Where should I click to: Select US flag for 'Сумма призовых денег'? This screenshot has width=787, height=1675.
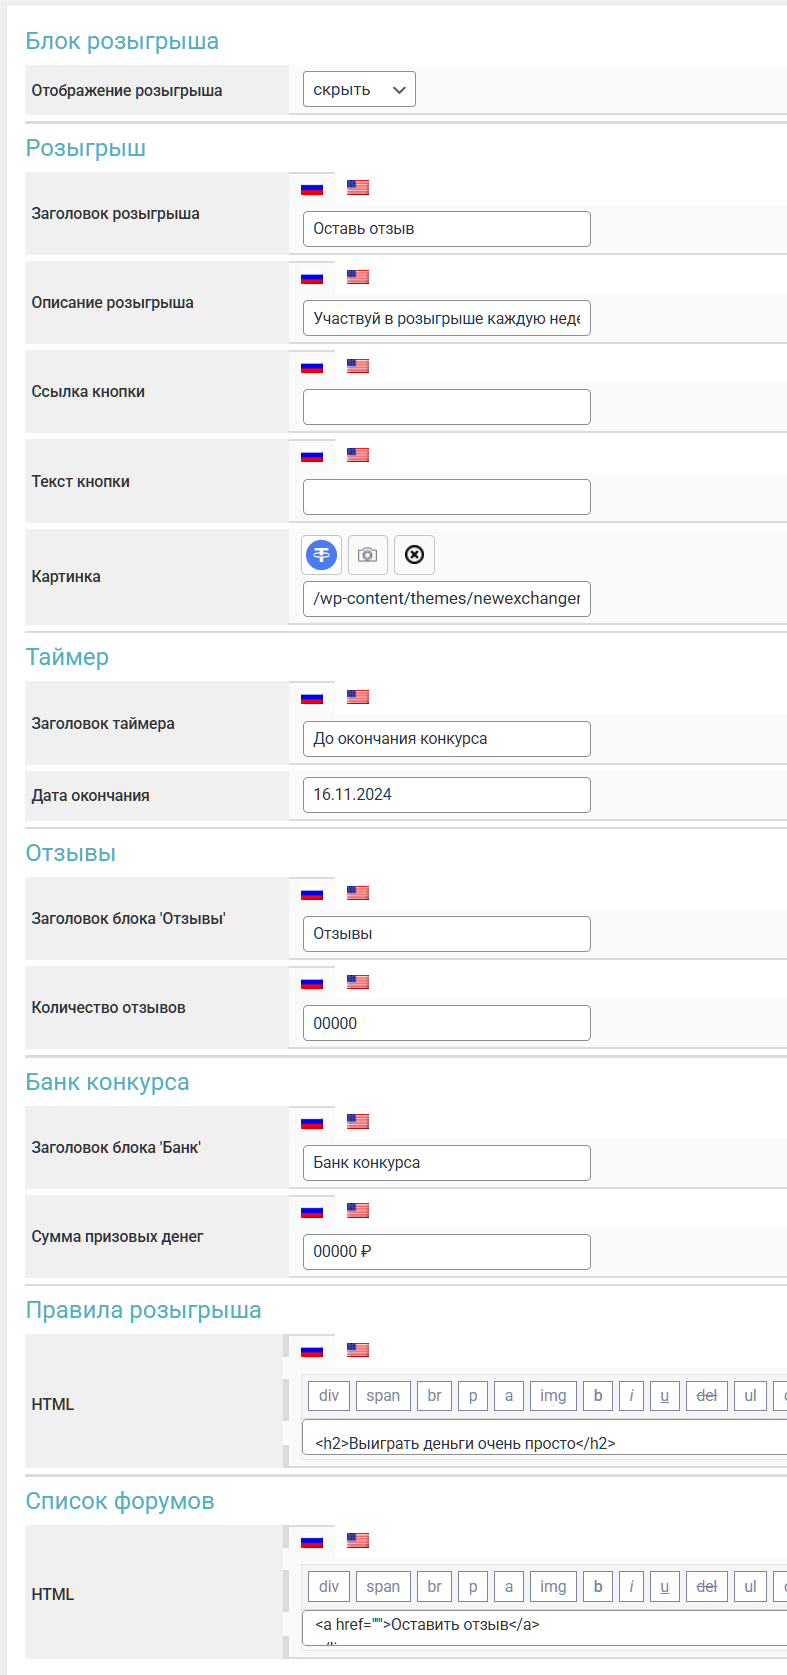358,1211
